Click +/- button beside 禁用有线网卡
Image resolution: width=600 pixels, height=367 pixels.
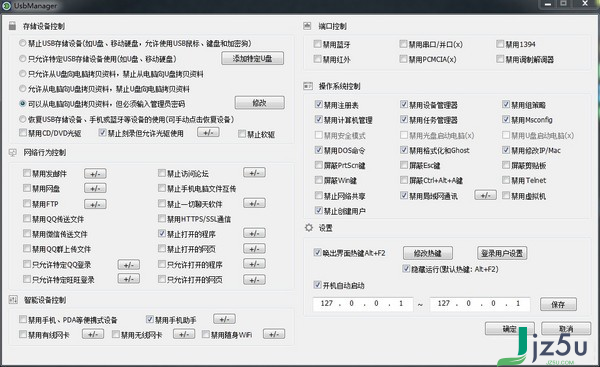click(93, 334)
